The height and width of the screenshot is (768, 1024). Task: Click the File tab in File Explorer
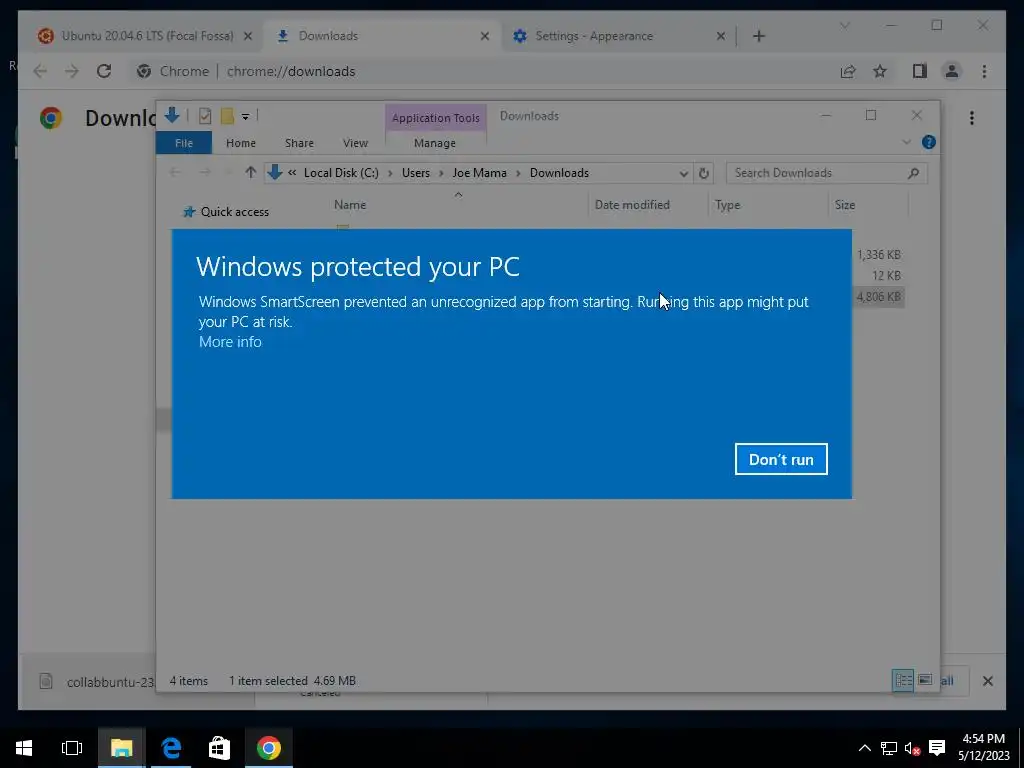click(x=184, y=143)
